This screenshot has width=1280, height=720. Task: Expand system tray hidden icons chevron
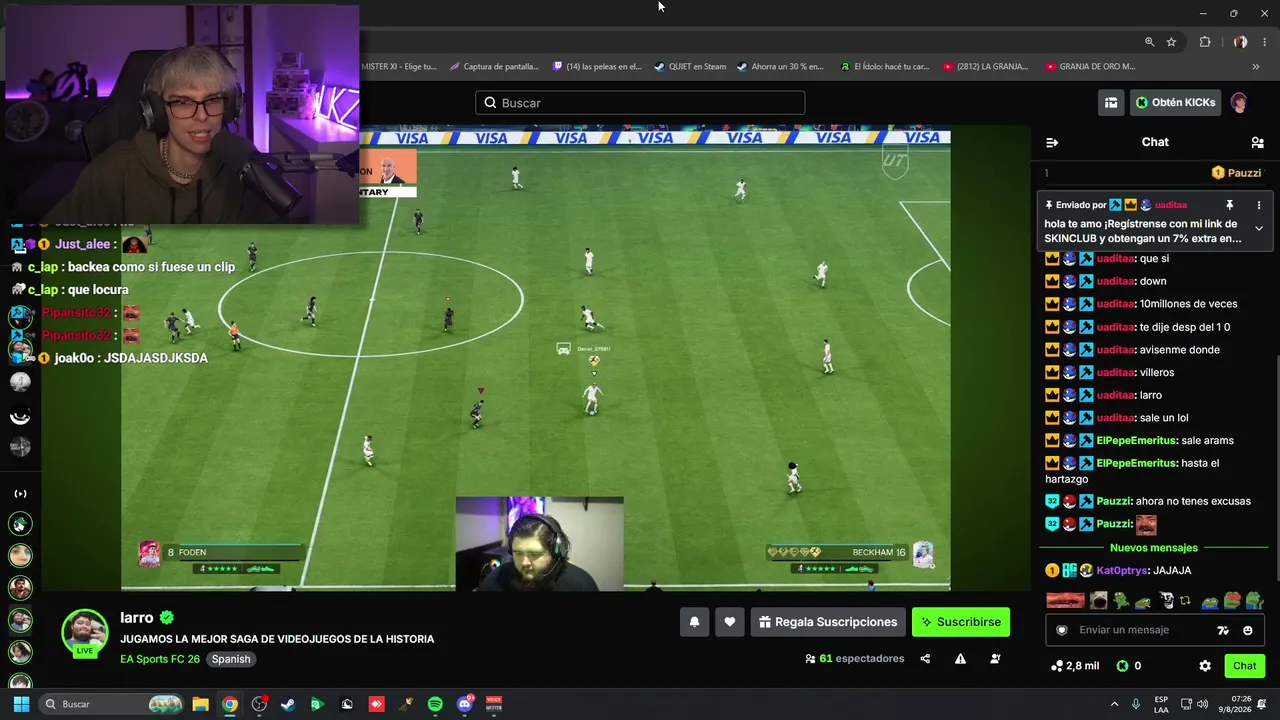click(1115, 704)
